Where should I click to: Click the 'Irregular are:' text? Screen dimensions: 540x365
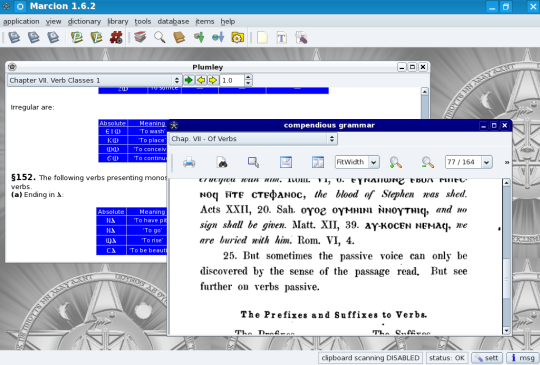tap(32, 107)
